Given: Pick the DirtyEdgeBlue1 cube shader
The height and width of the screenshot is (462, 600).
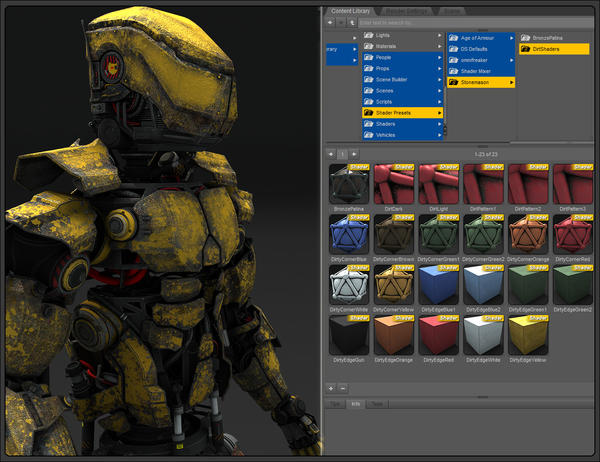Looking at the screenshot, I should [439, 285].
